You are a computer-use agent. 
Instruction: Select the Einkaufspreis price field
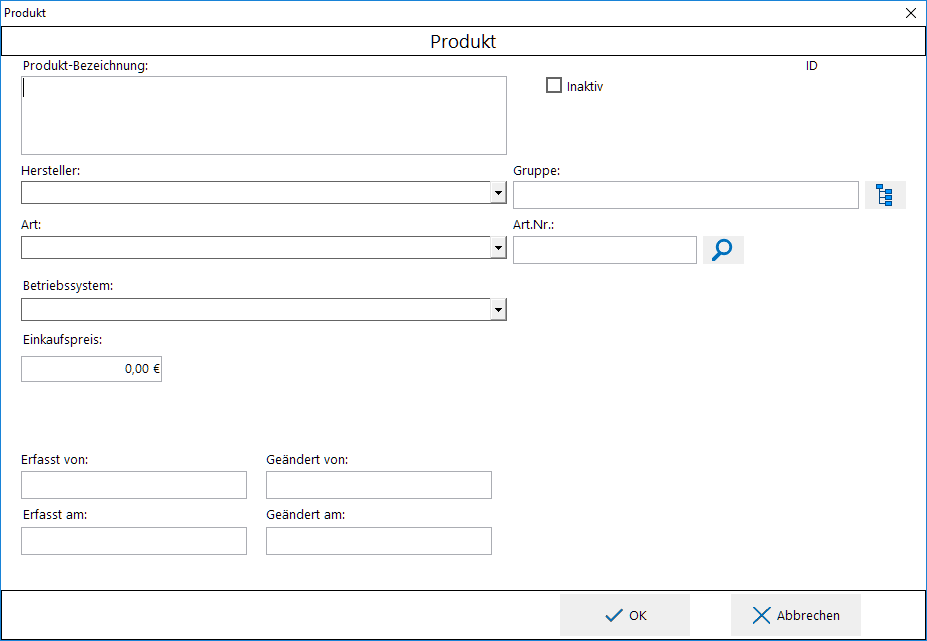(x=91, y=368)
